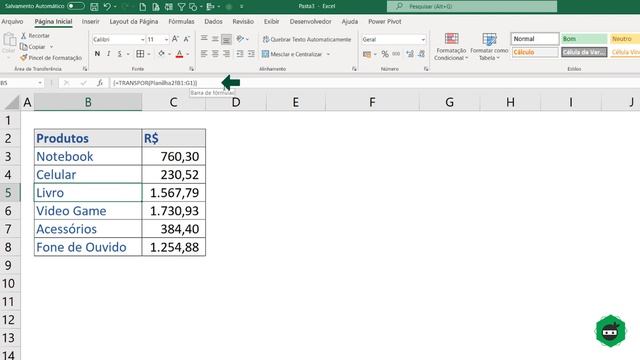Viewport: 640px width, 360px height.
Task: Open font color dropdown arrow
Action: coord(188,54)
